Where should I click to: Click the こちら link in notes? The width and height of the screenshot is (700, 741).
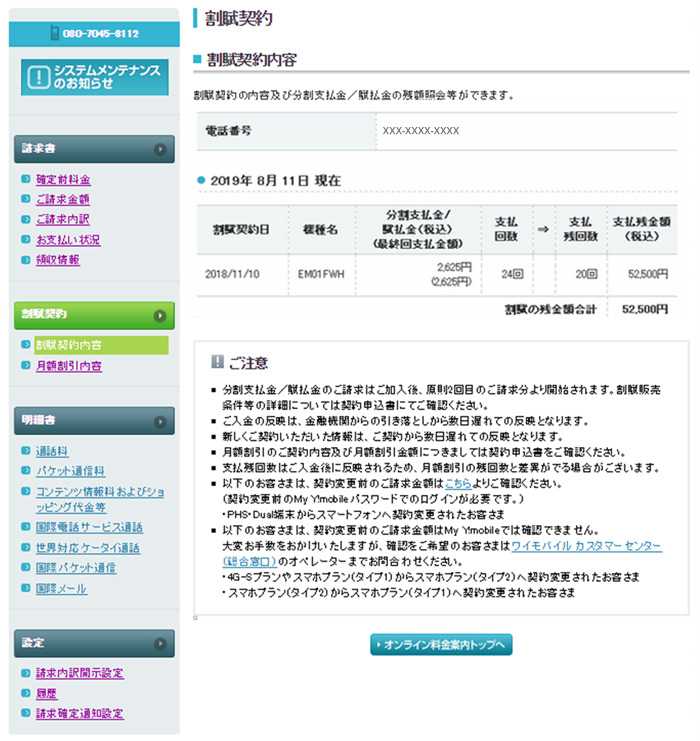click(x=458, y=481)
